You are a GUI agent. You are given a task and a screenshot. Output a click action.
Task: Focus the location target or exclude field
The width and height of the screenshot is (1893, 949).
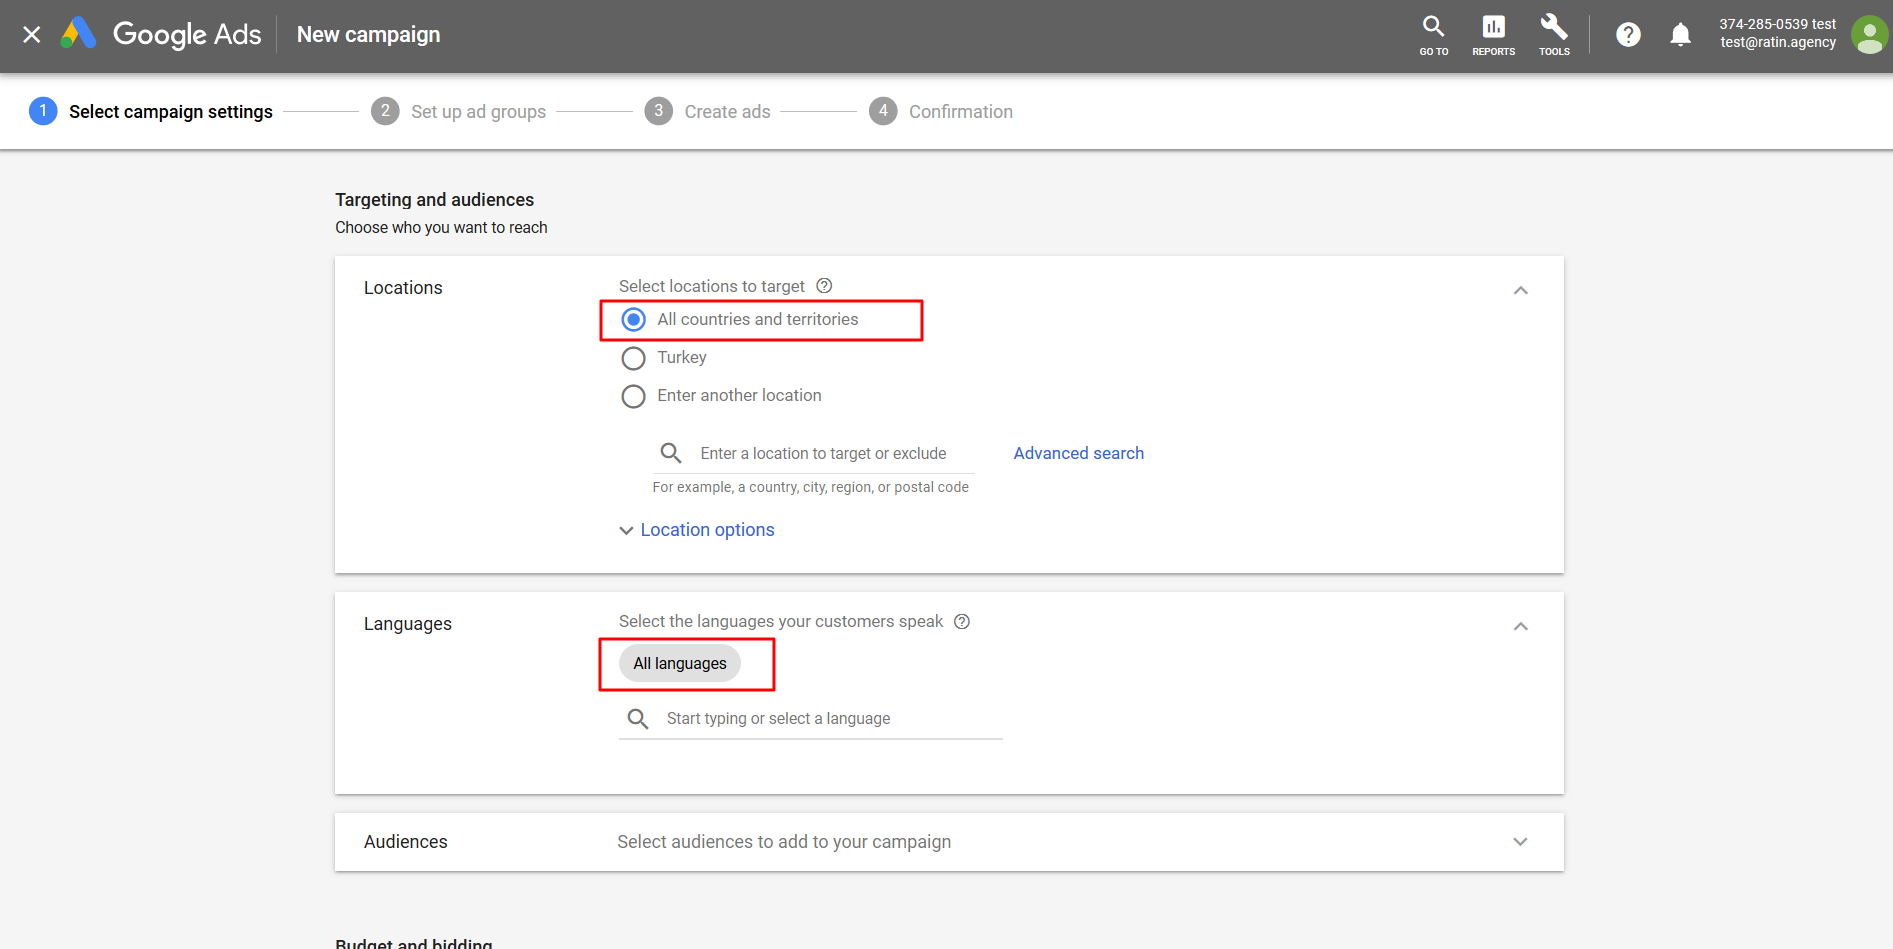tap(814, 453)
